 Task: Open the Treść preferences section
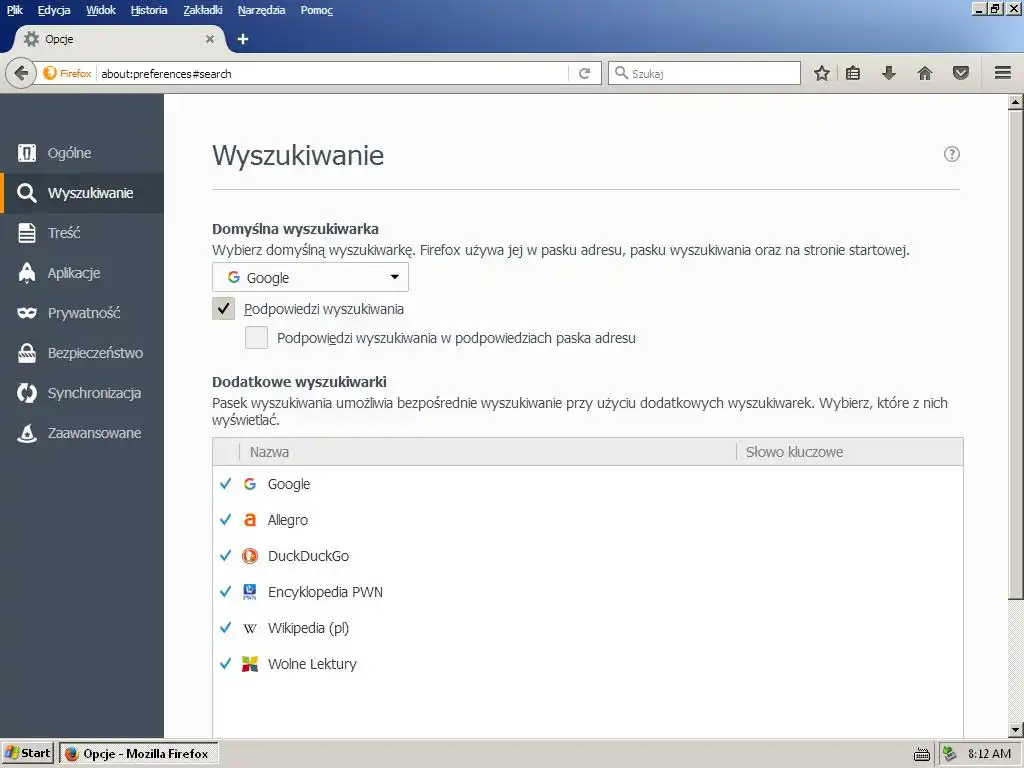coord(82,233)
